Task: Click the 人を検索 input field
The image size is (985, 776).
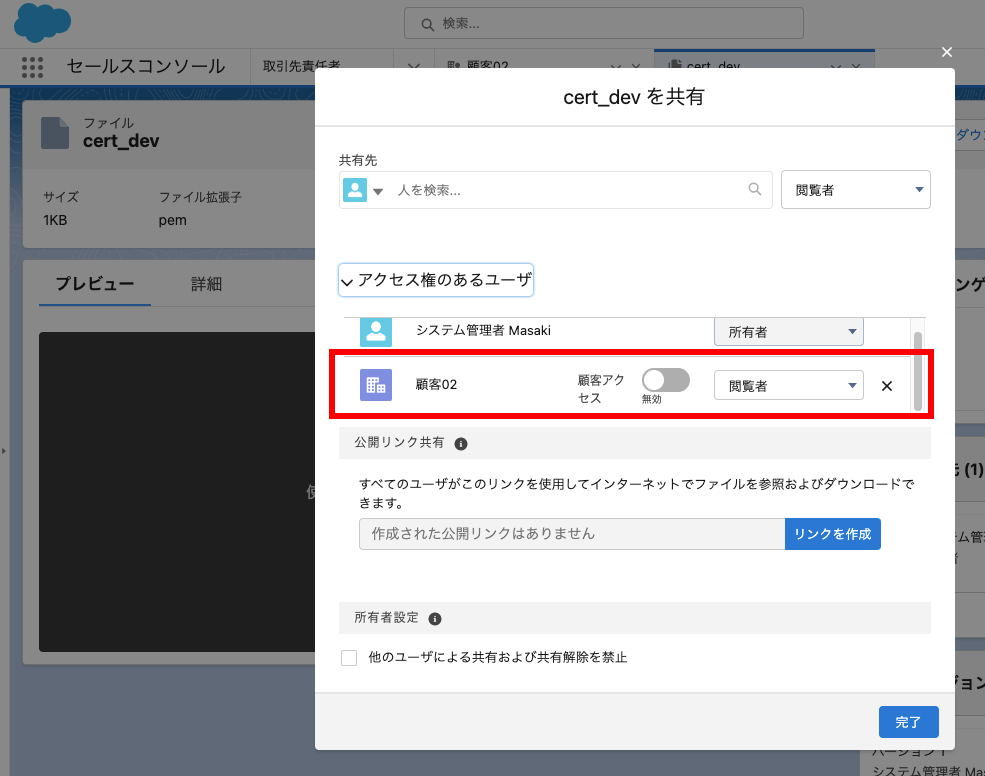Action: coord(570,190)
